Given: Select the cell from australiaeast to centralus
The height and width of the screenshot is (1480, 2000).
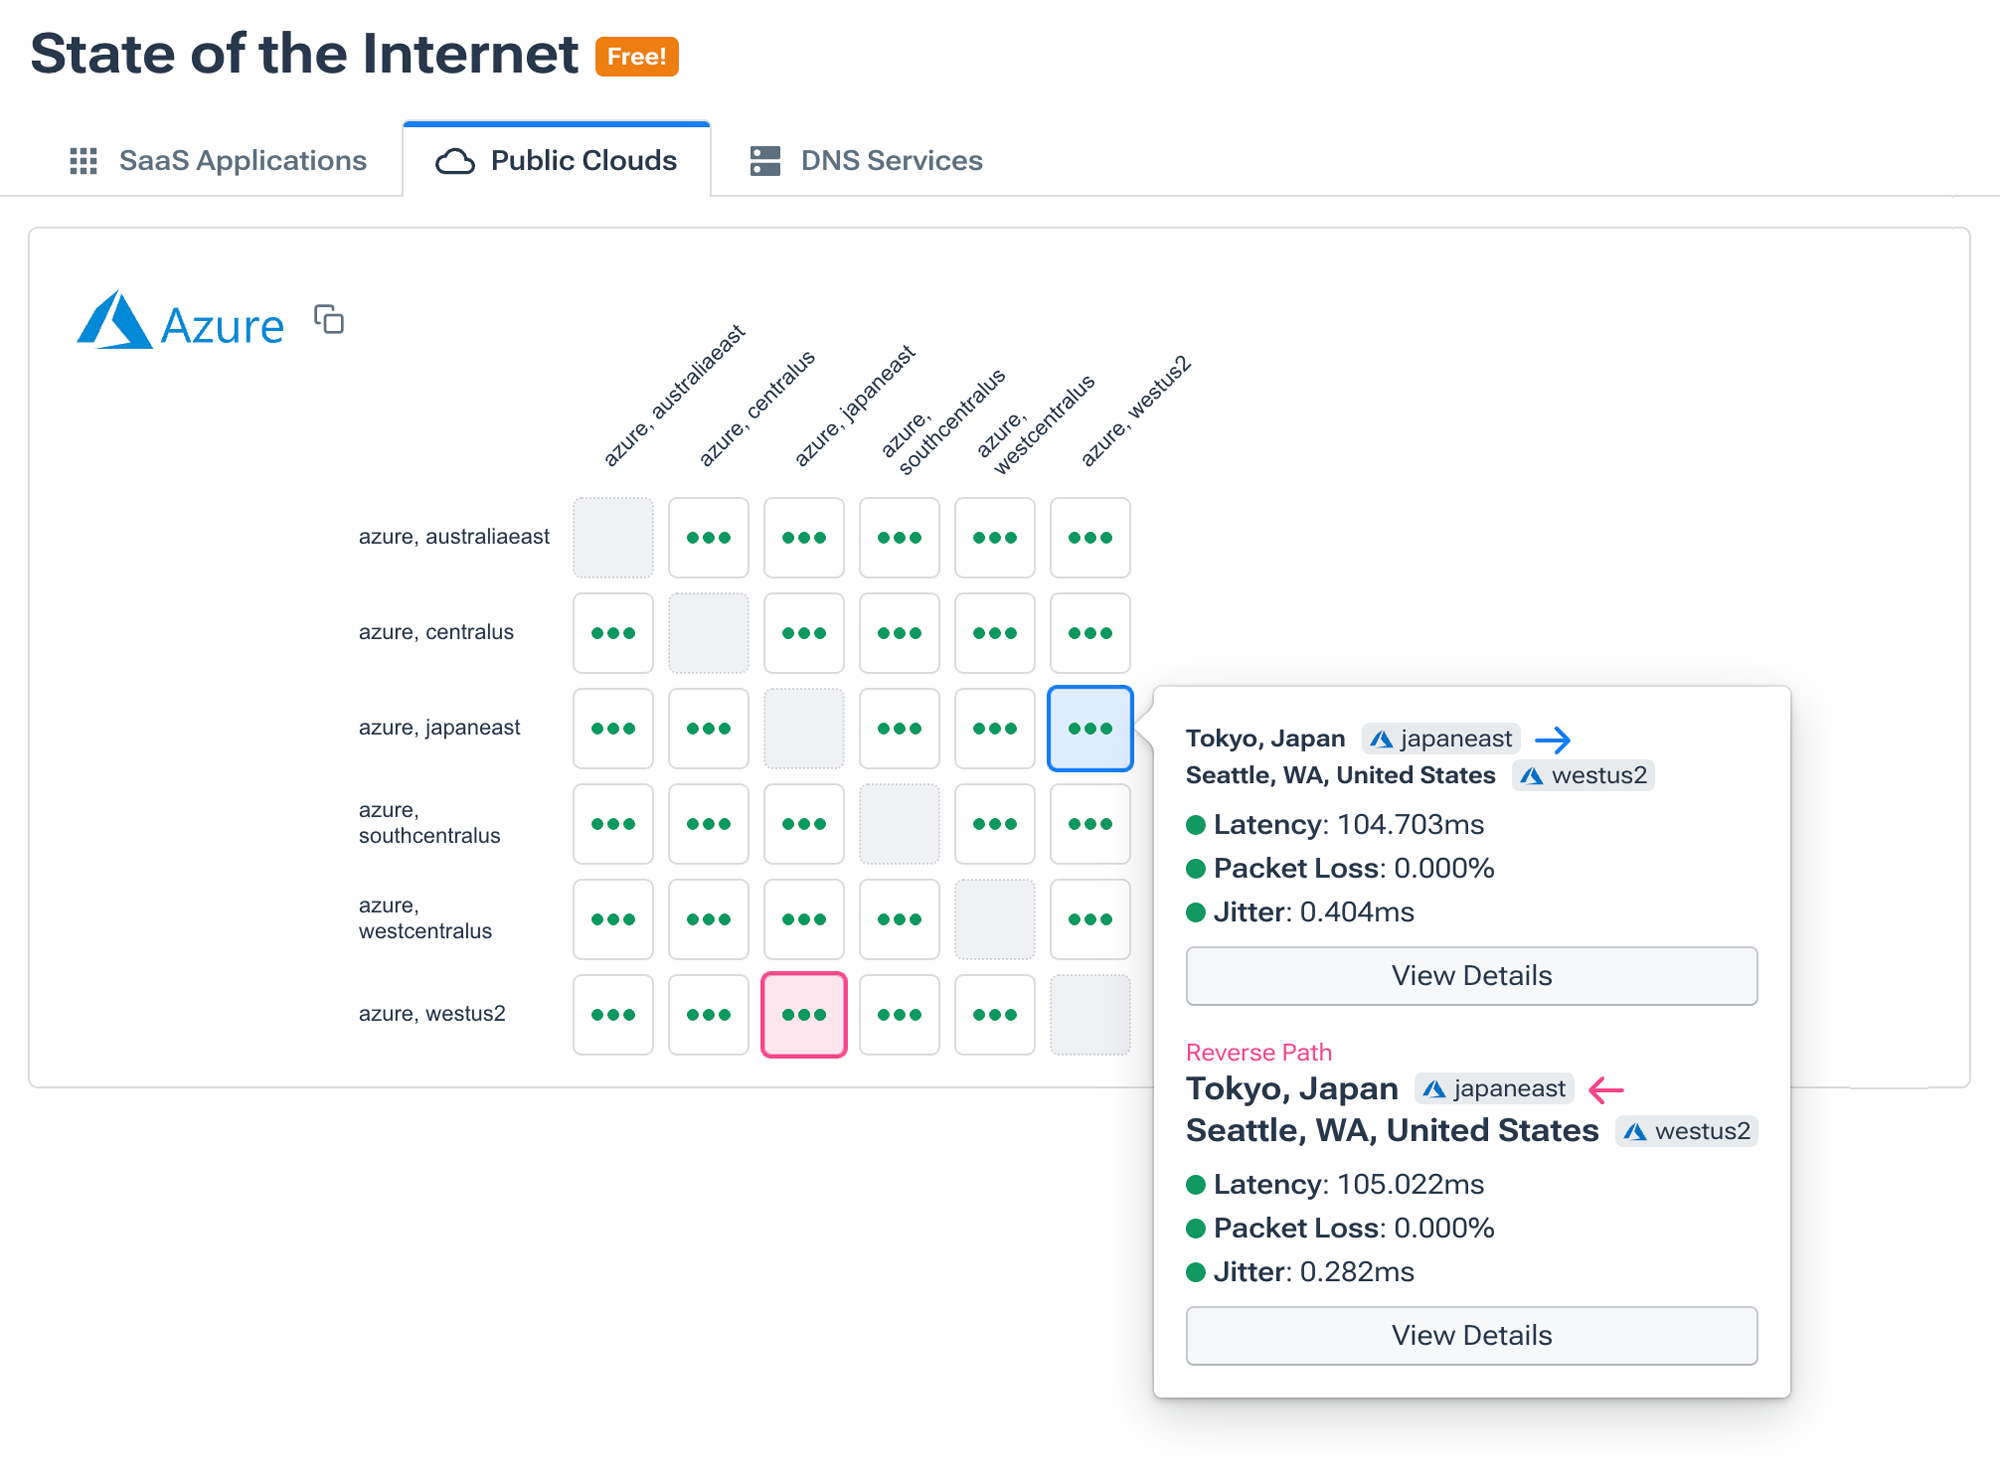Looking at the screenshot, I should click(x=708, y=537).
